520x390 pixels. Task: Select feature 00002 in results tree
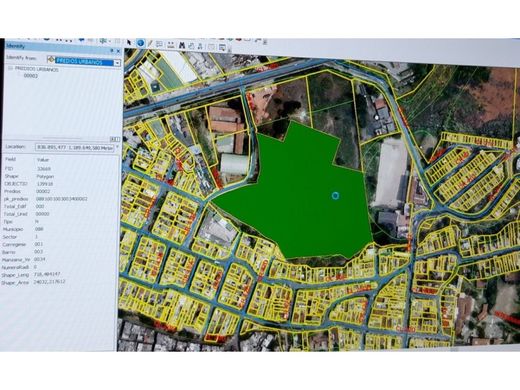click(x=31, y=76)
